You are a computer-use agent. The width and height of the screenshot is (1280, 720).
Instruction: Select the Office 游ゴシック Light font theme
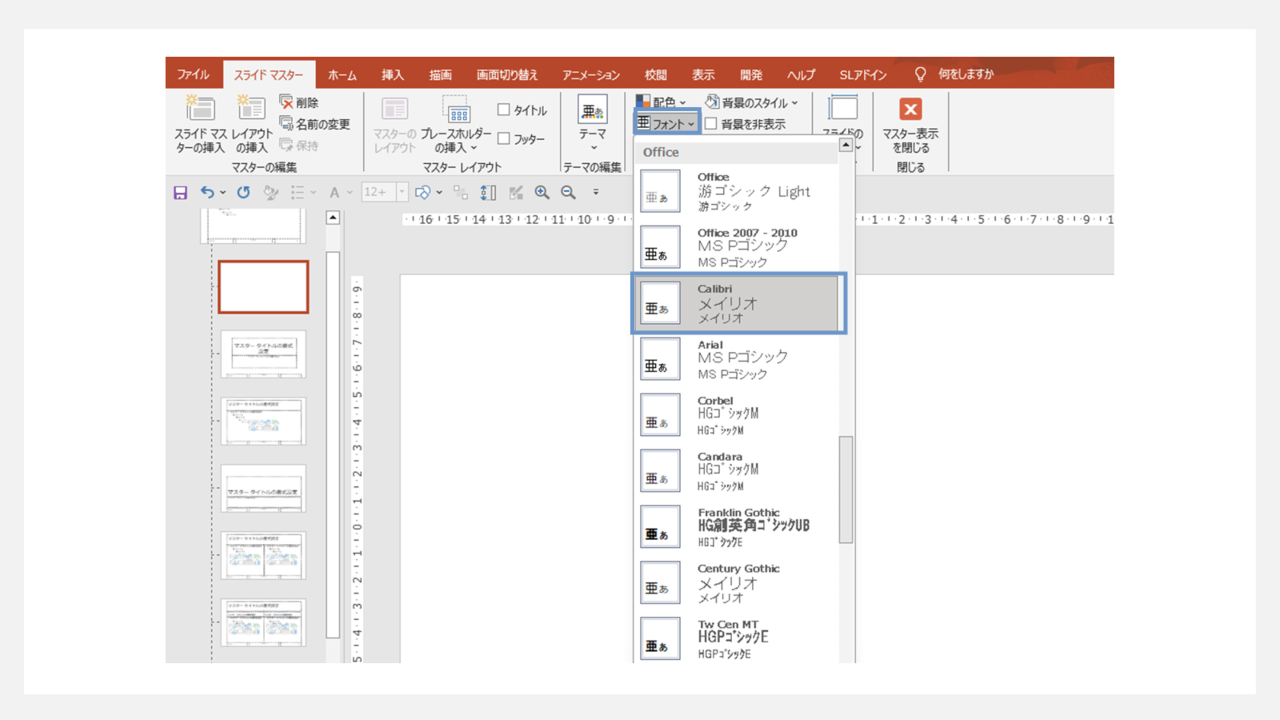click(736, 190)
